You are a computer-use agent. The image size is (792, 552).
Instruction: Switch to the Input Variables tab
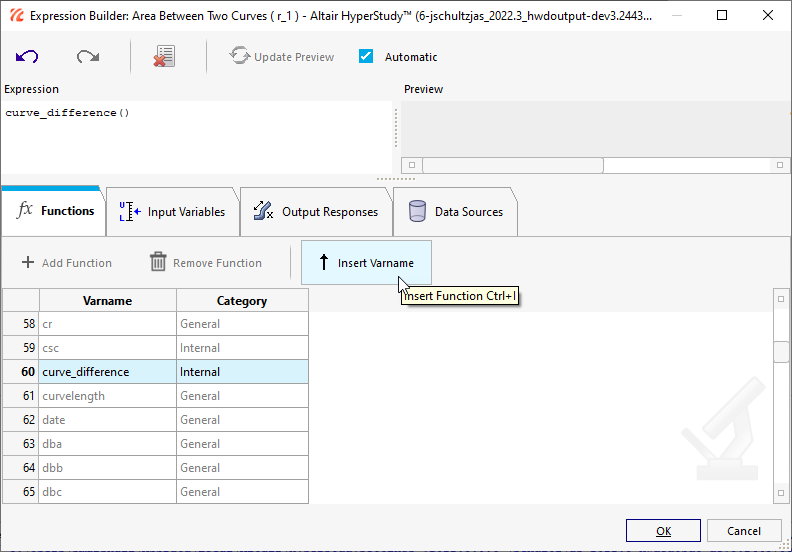pyautogui.click(x=172, y=212)
